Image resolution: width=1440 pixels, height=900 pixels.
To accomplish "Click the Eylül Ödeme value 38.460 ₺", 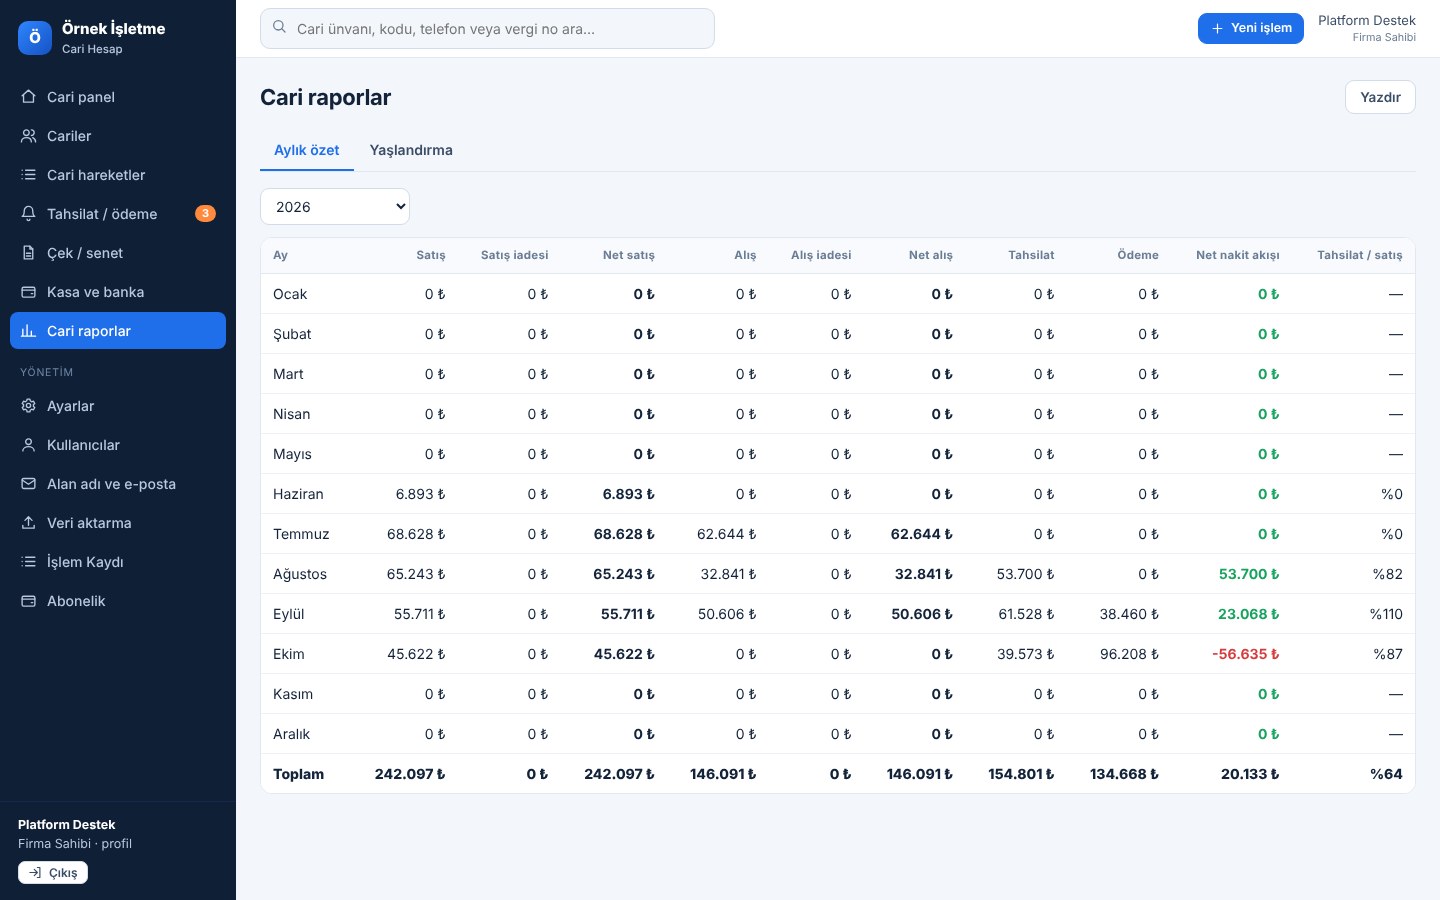I will 1129,614.
